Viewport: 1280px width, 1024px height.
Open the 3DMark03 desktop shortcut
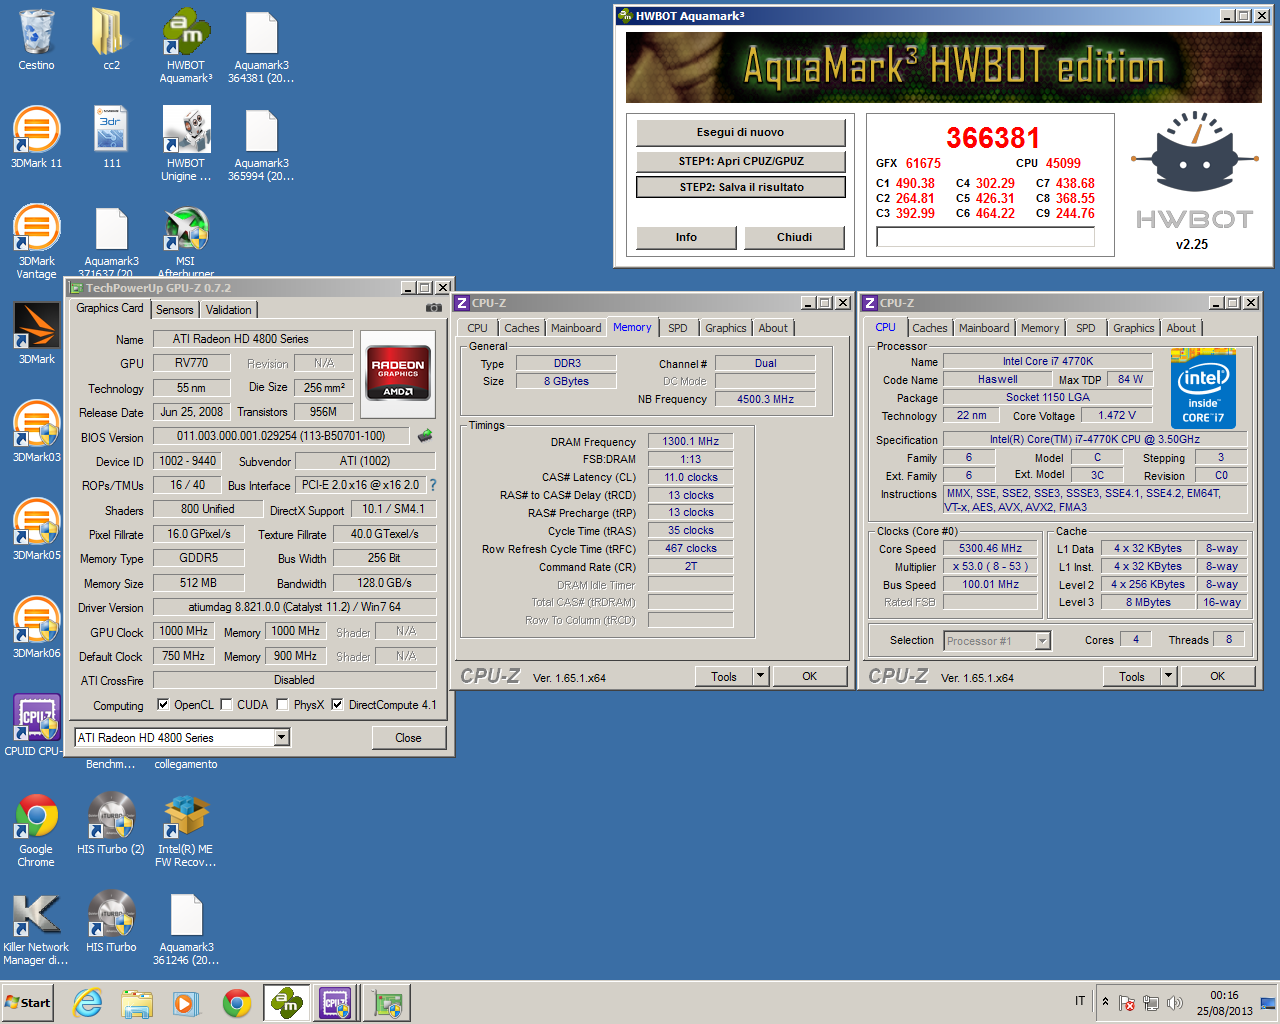click(36, 432)
